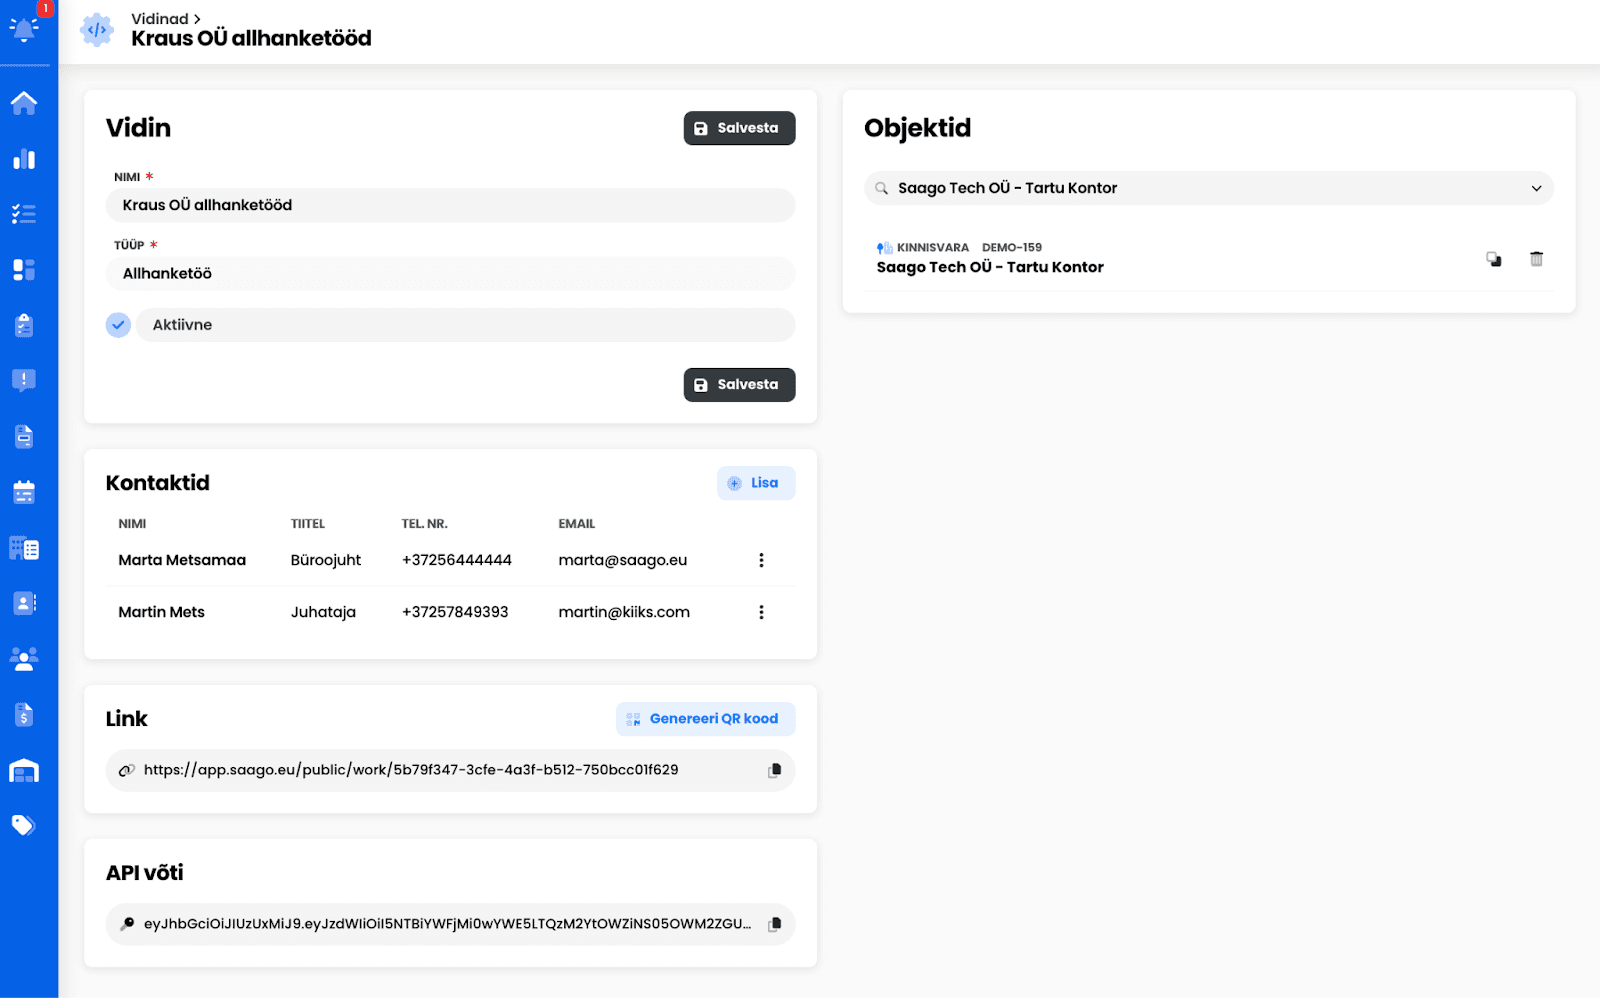Open the people group icon in sidebar
This screenshot has height=998, width=1600.
24,658
